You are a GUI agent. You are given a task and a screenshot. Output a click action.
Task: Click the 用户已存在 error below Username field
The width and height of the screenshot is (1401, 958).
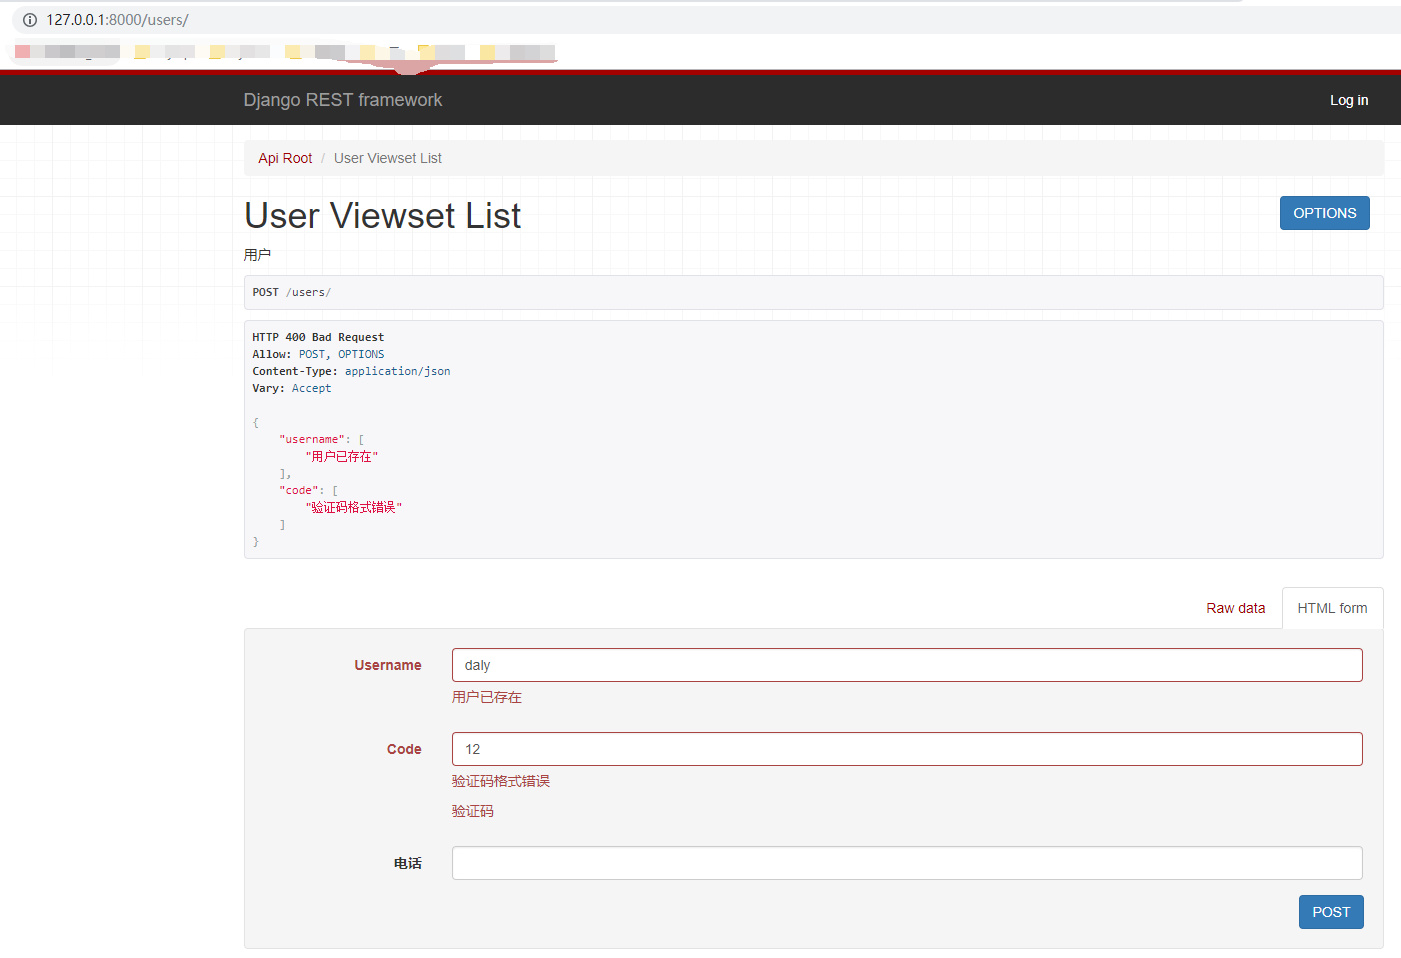pos(486,697)
